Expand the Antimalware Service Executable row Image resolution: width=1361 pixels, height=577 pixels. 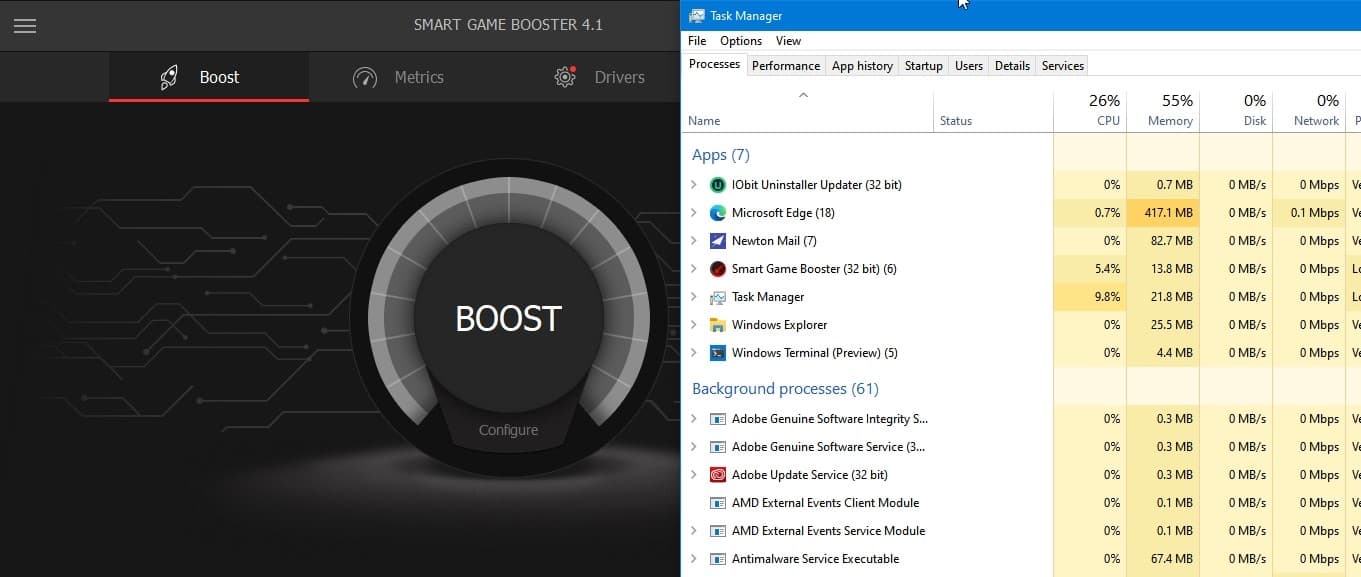pyautogui.click(x=694, y=559)
